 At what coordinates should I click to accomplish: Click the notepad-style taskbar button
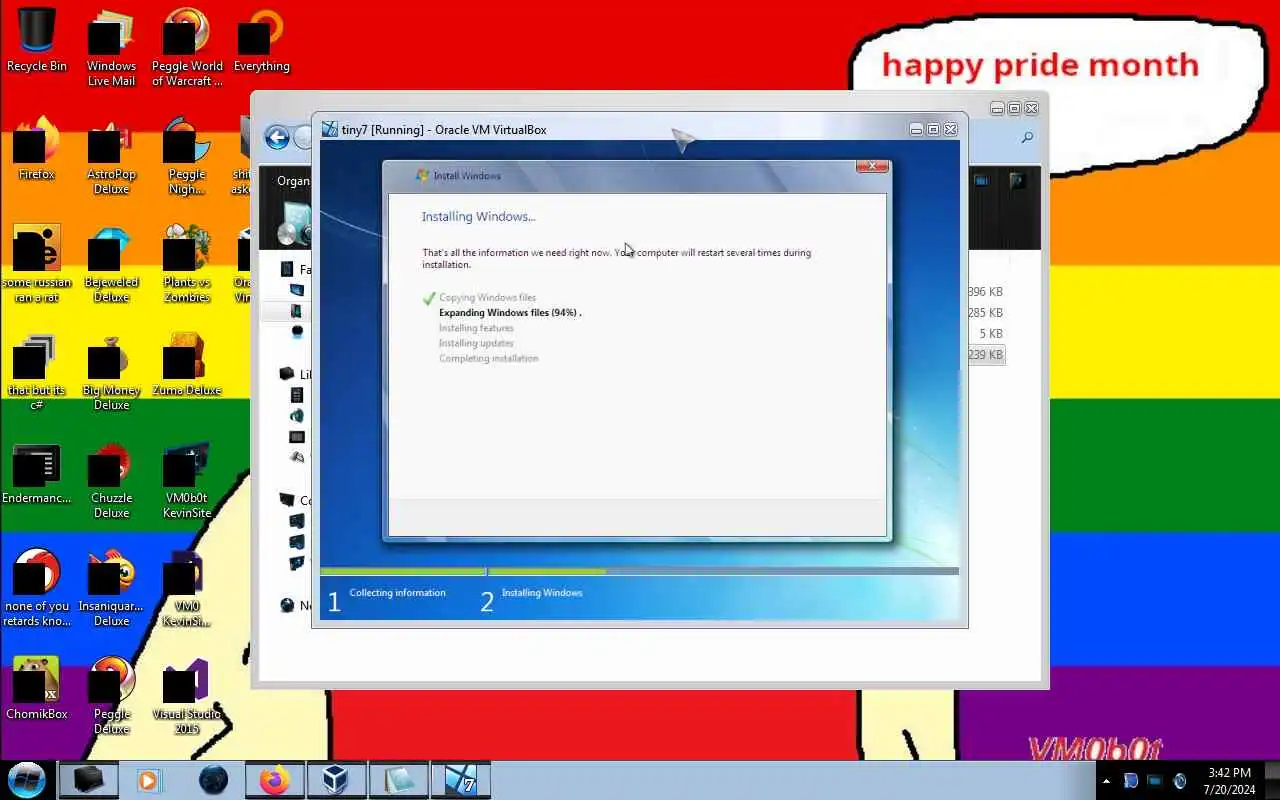click(398, 780)
